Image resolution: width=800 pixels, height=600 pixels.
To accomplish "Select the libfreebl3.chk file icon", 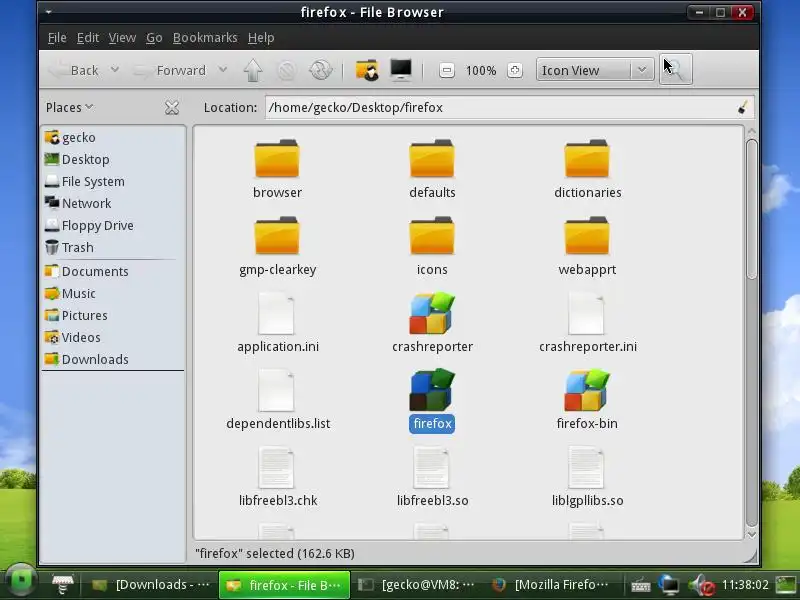I will [276, 467].
